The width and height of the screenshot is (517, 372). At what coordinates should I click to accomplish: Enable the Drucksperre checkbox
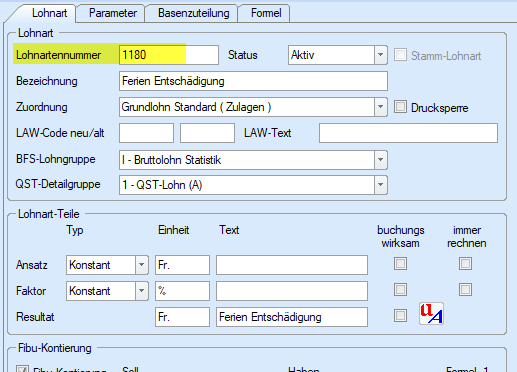(400, 107)
